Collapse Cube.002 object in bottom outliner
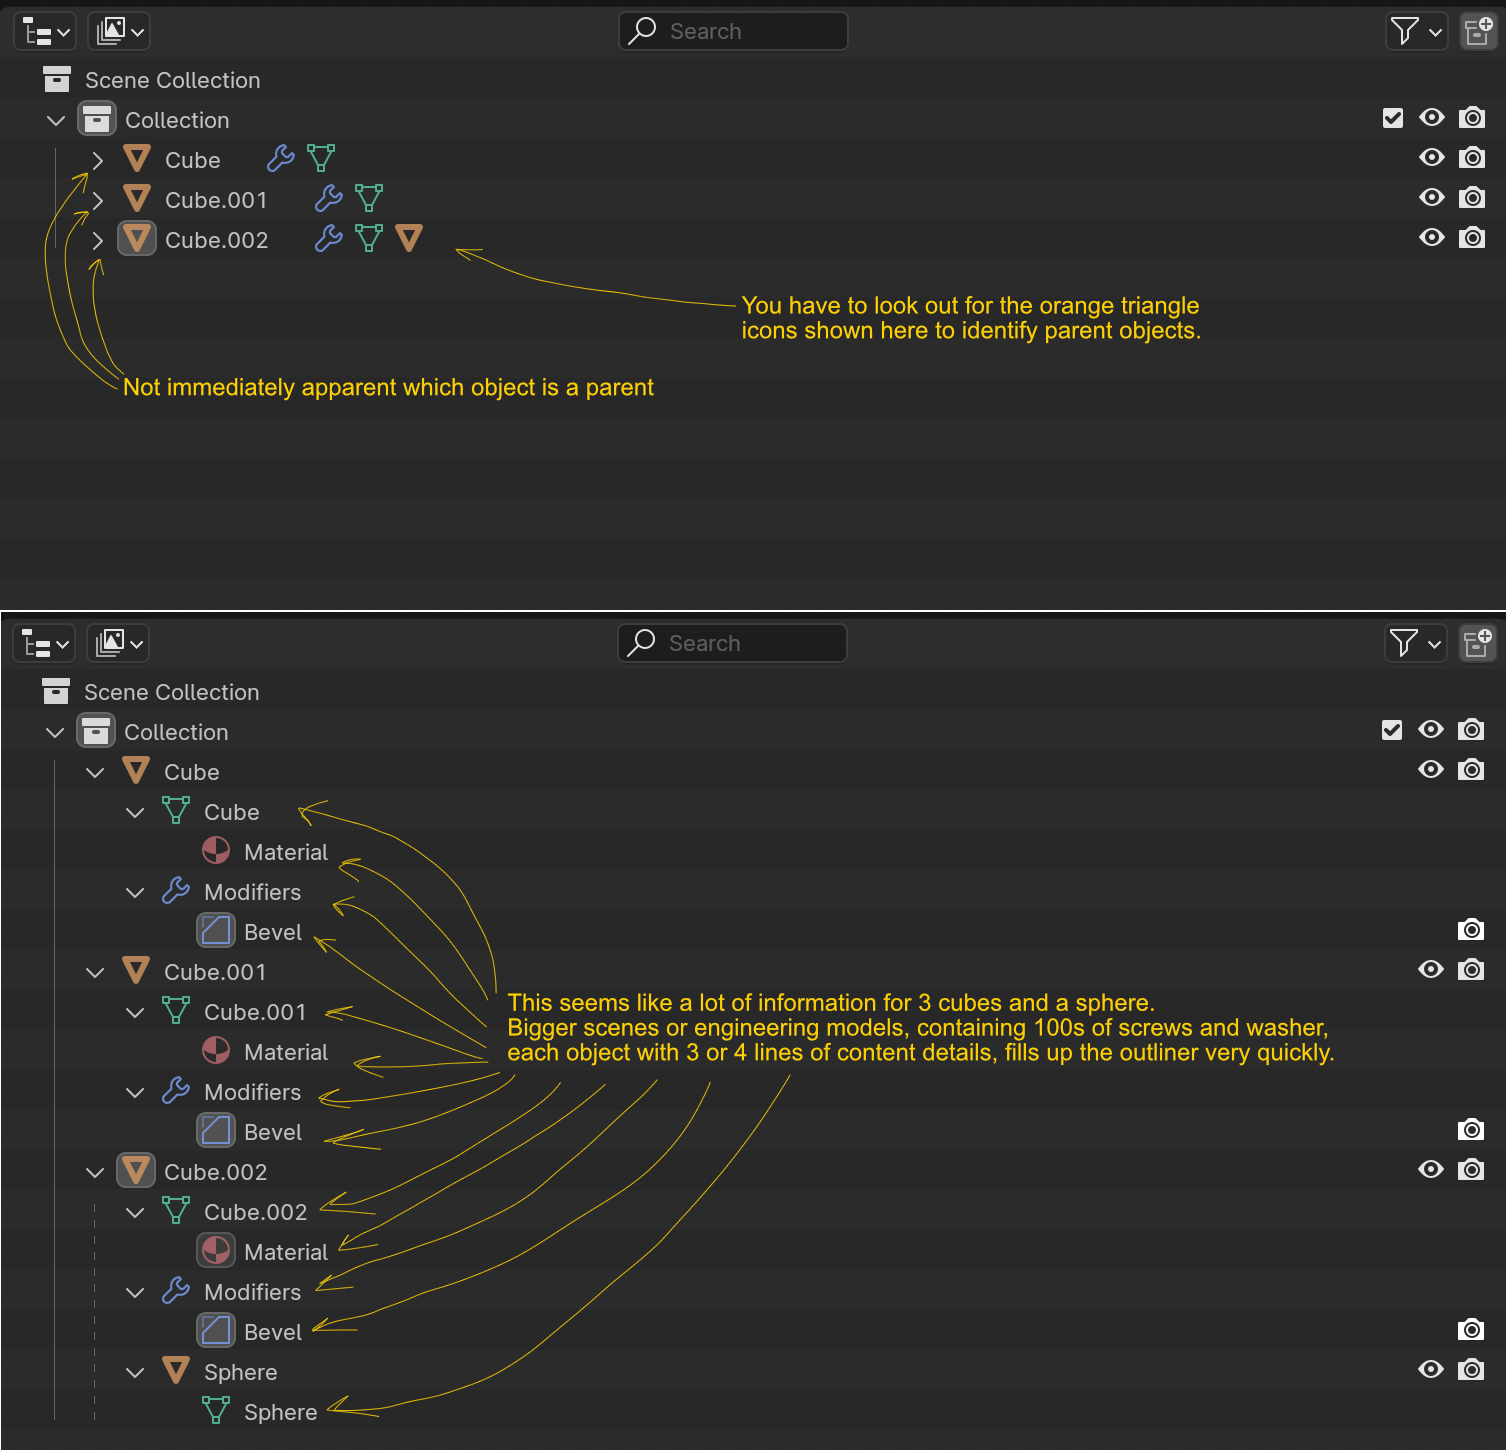This screenshot has height=1452, width=1506. pyautogui.click(x=95, y=1172)
